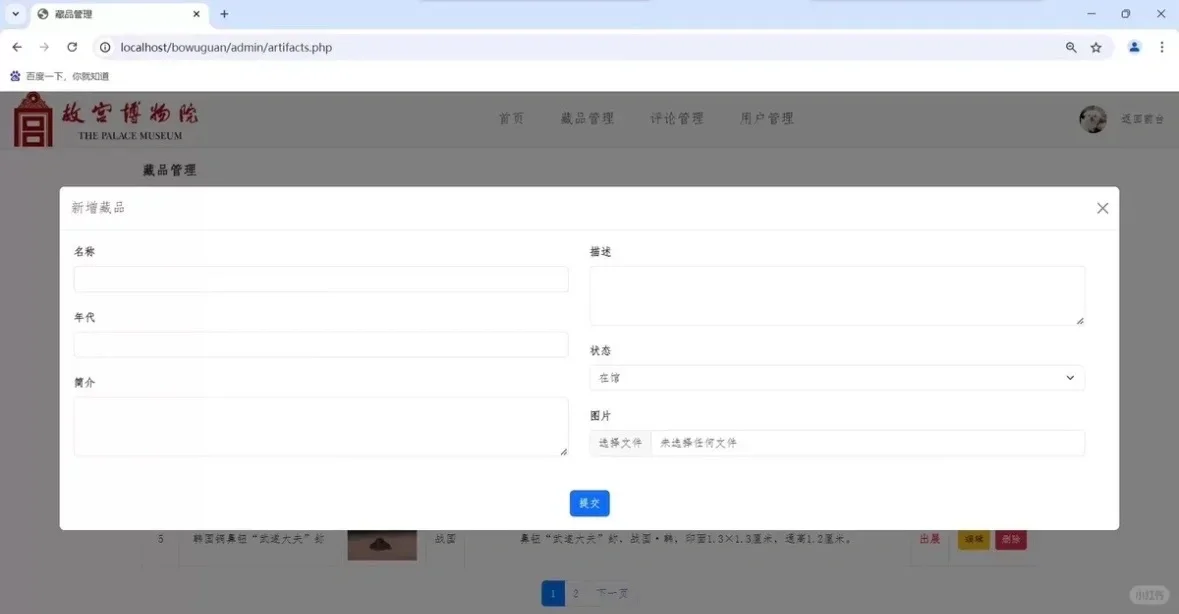Screen dimensions: 1179x614
Task: Click the magnifier zoom icon in address bar
Action: click(1070, 46)
